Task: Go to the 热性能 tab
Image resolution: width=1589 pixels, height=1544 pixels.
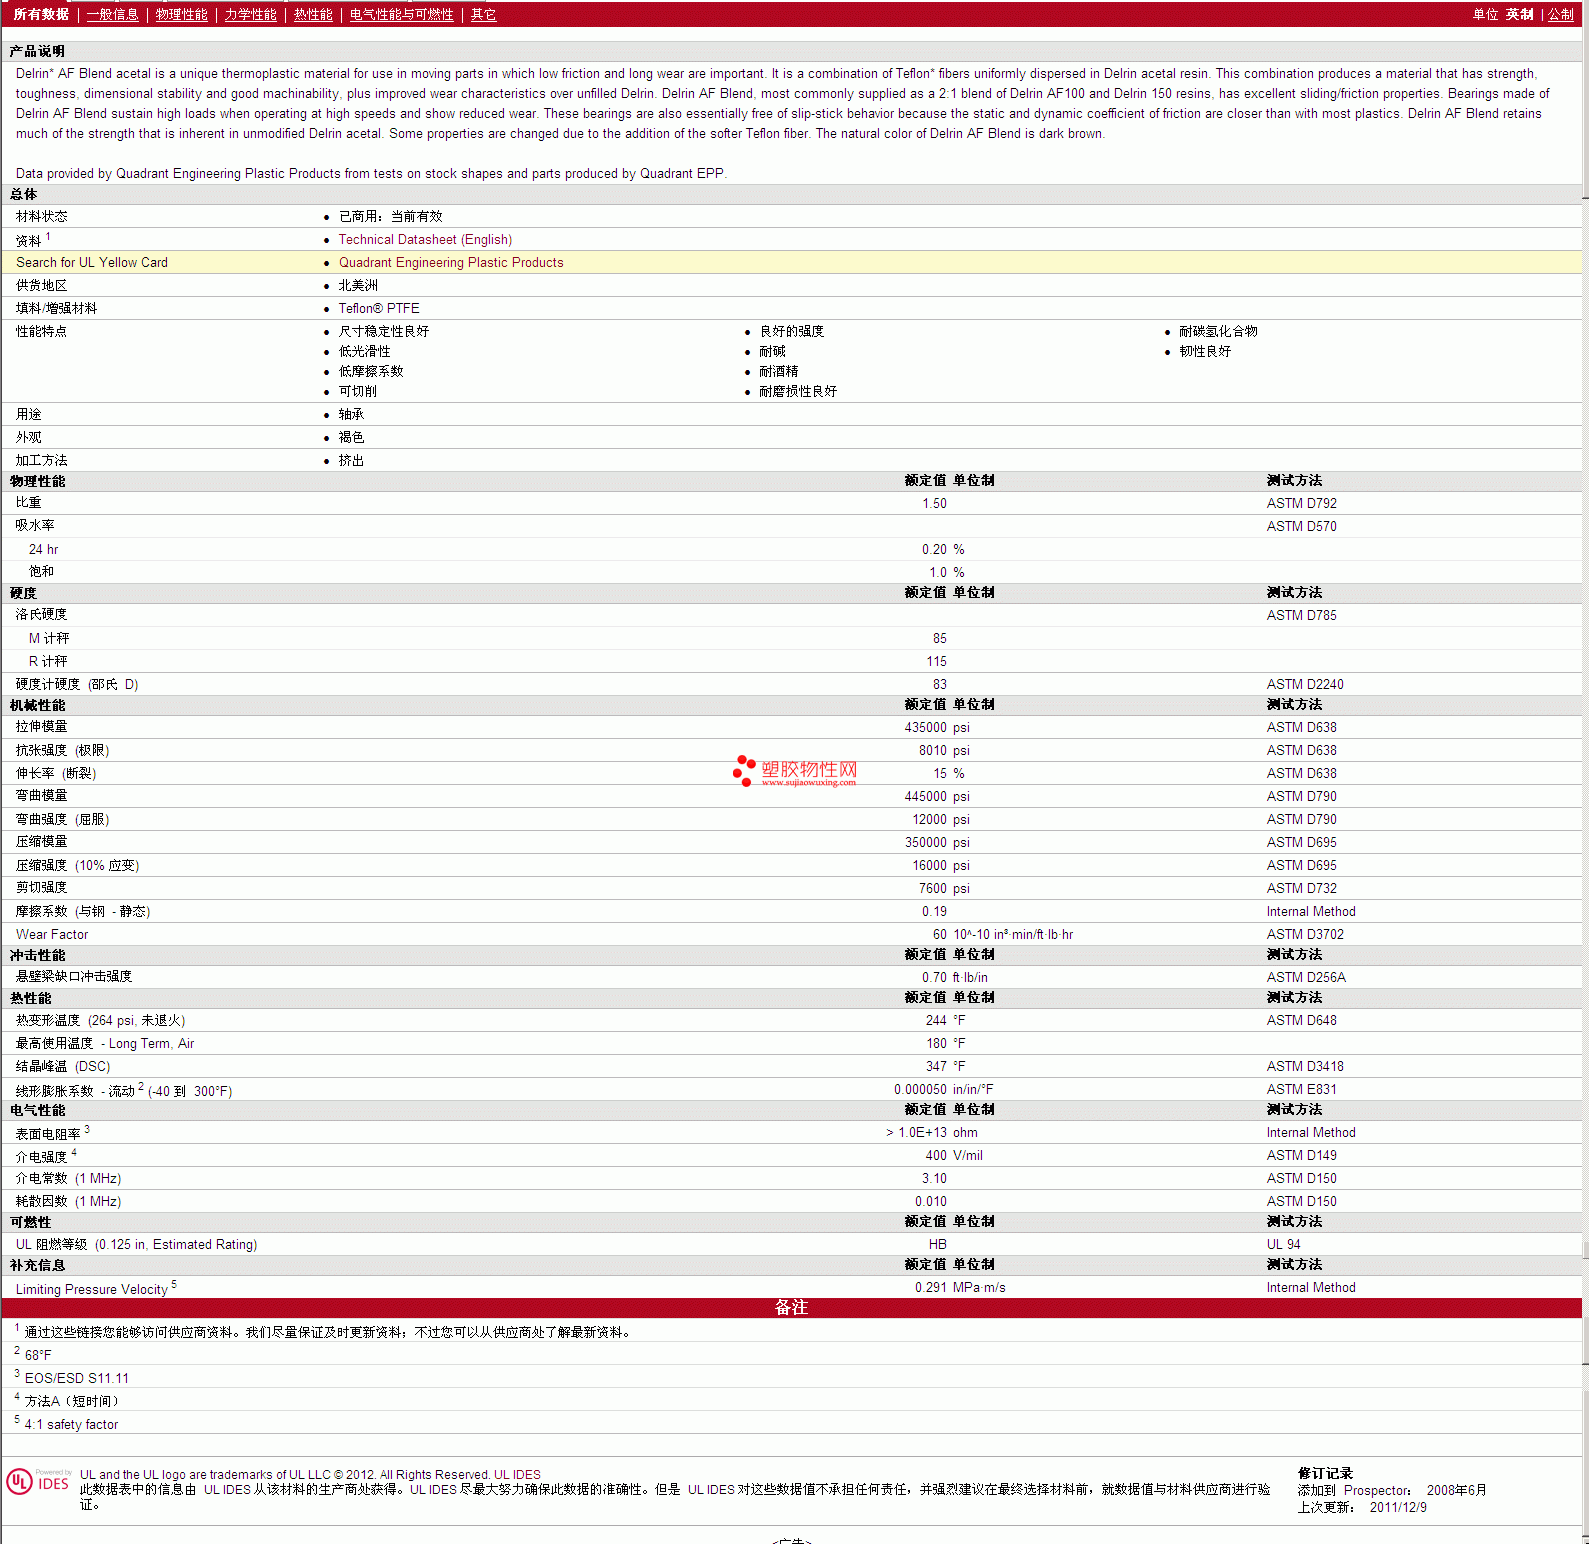Action: click(x=313, y=15)
